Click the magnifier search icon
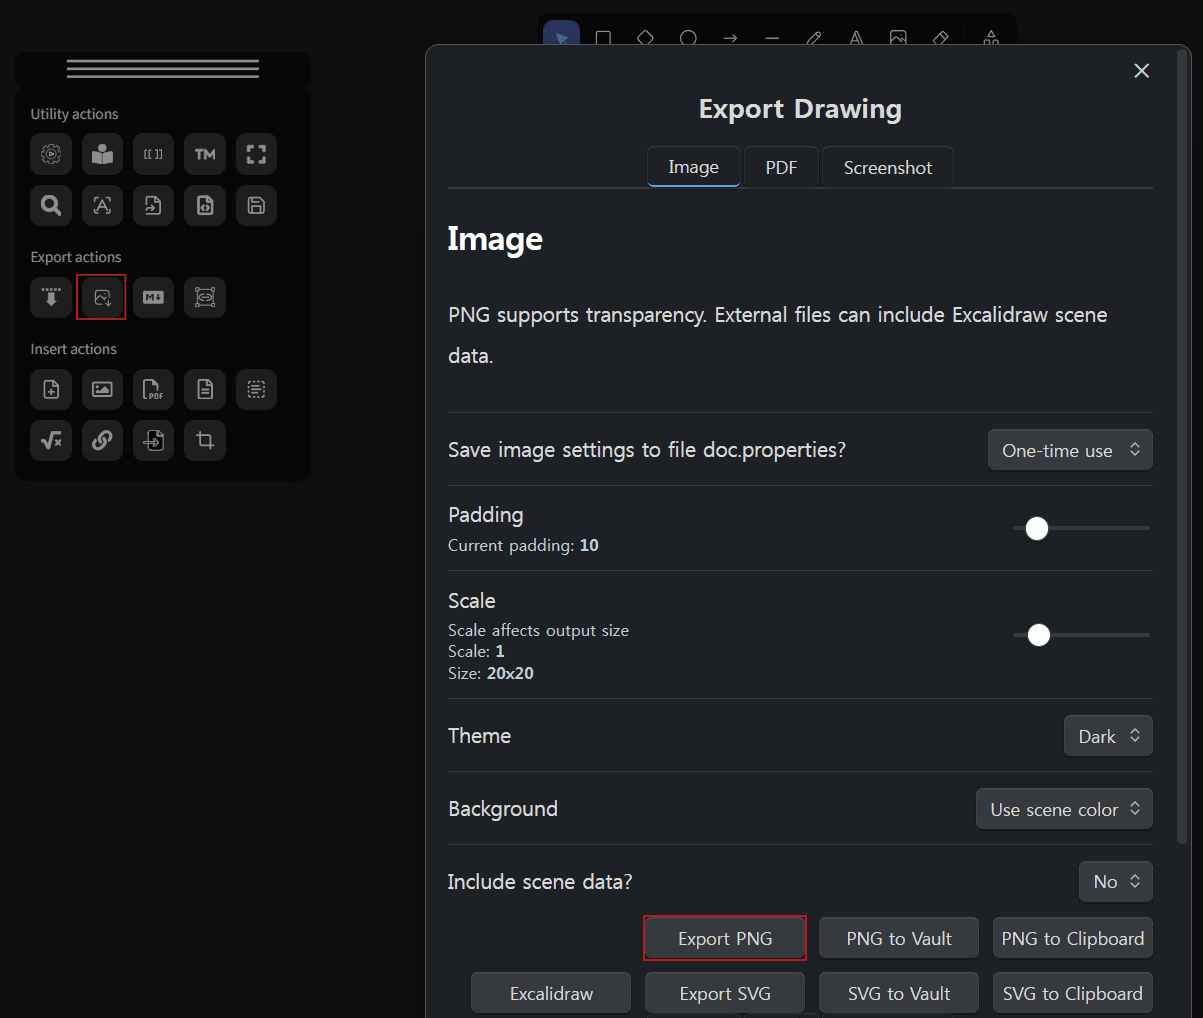Image resolution: width=1203 pixels, height=1018 pixels. [51, 205]
